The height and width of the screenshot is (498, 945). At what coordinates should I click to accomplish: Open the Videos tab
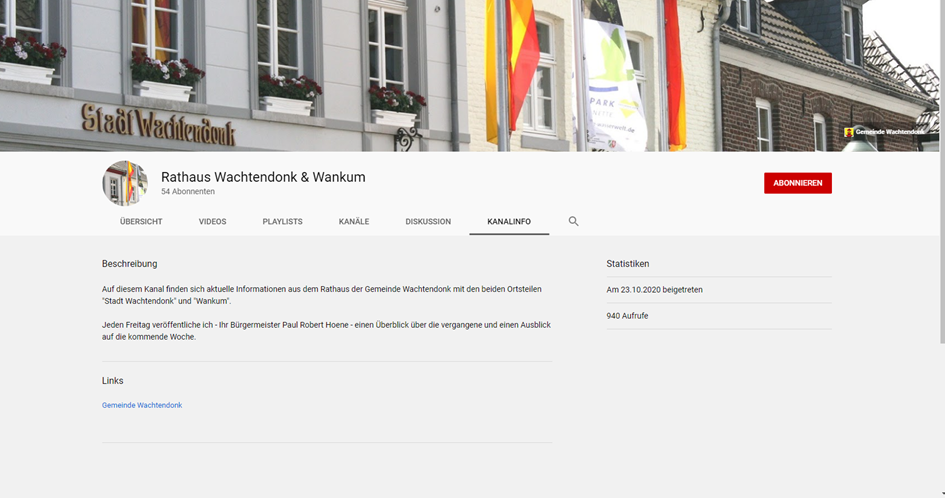(x=212, y=222)
